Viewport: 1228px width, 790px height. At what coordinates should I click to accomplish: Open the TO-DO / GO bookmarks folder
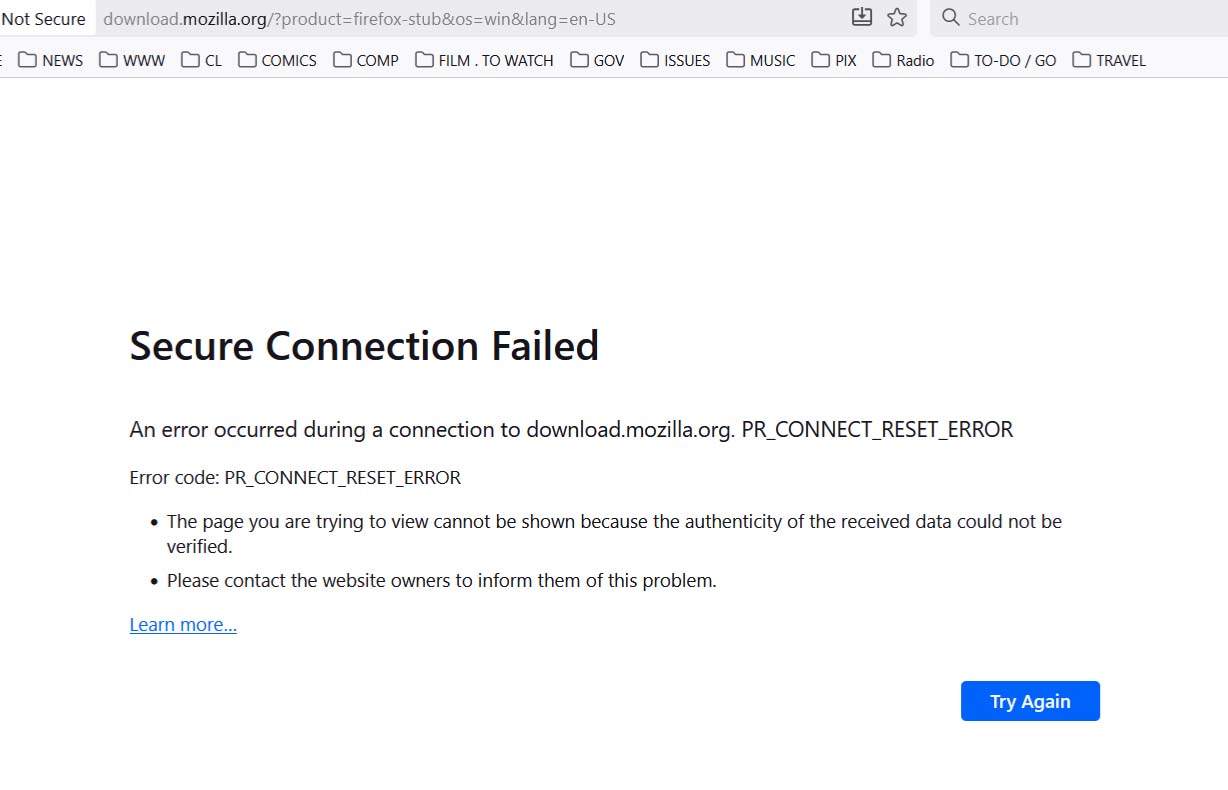[x=1003, y=60]
